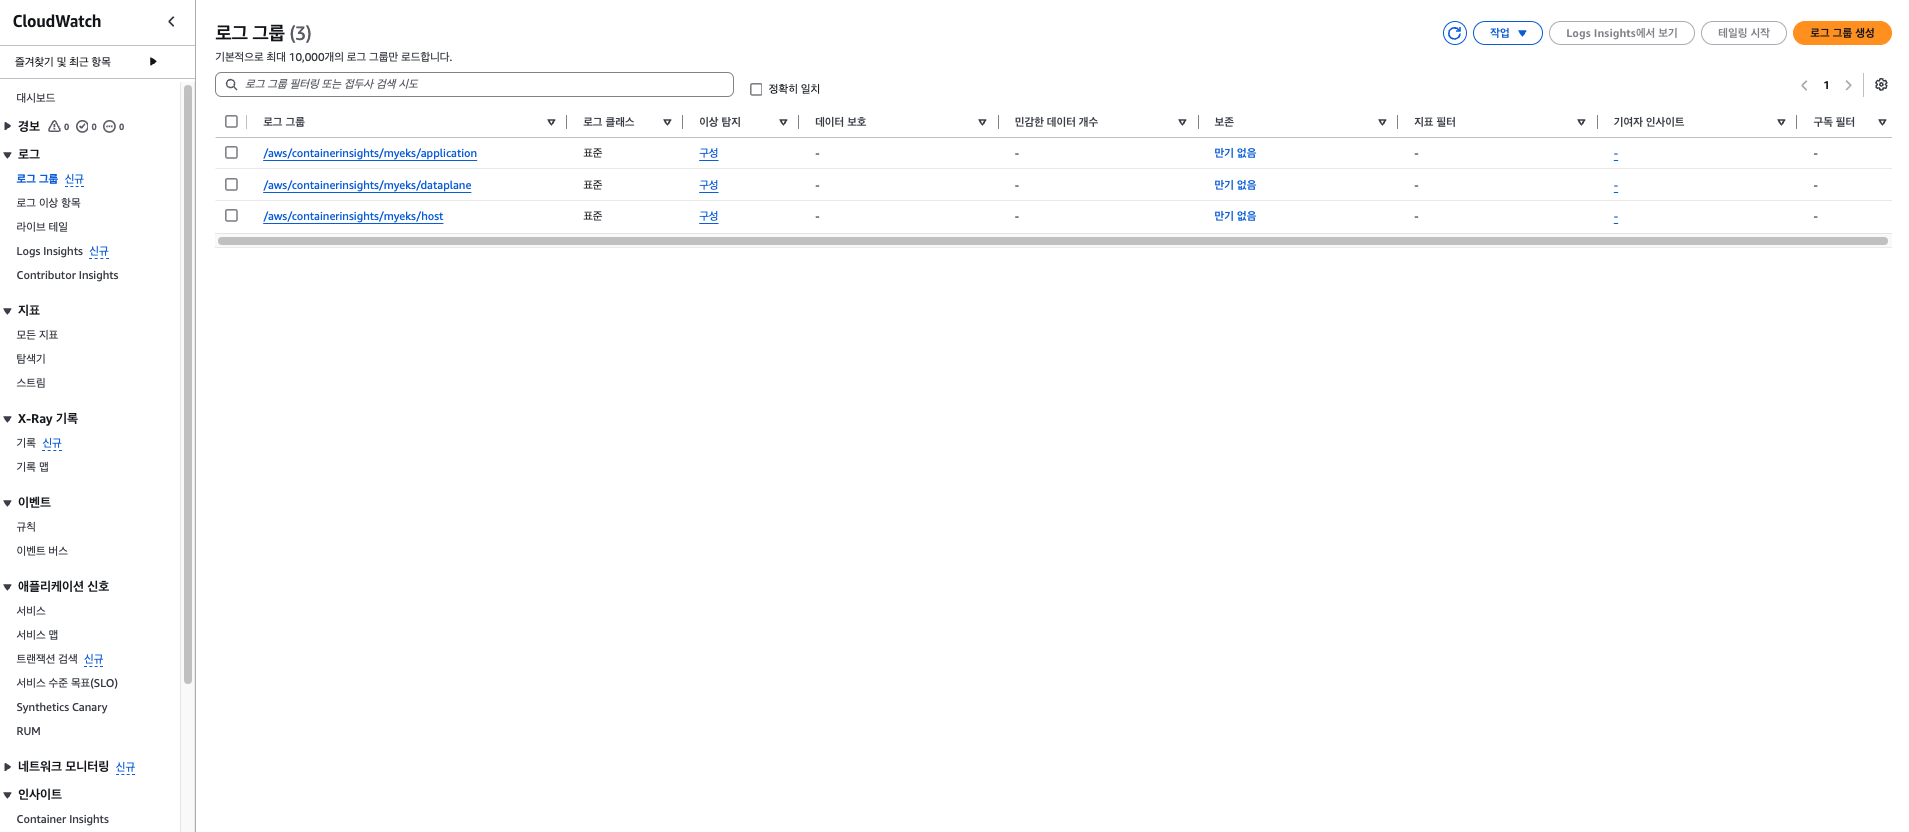
Task: Click page number 1 in pagination
Action: pyautogui.click(x=1826, y=85)
